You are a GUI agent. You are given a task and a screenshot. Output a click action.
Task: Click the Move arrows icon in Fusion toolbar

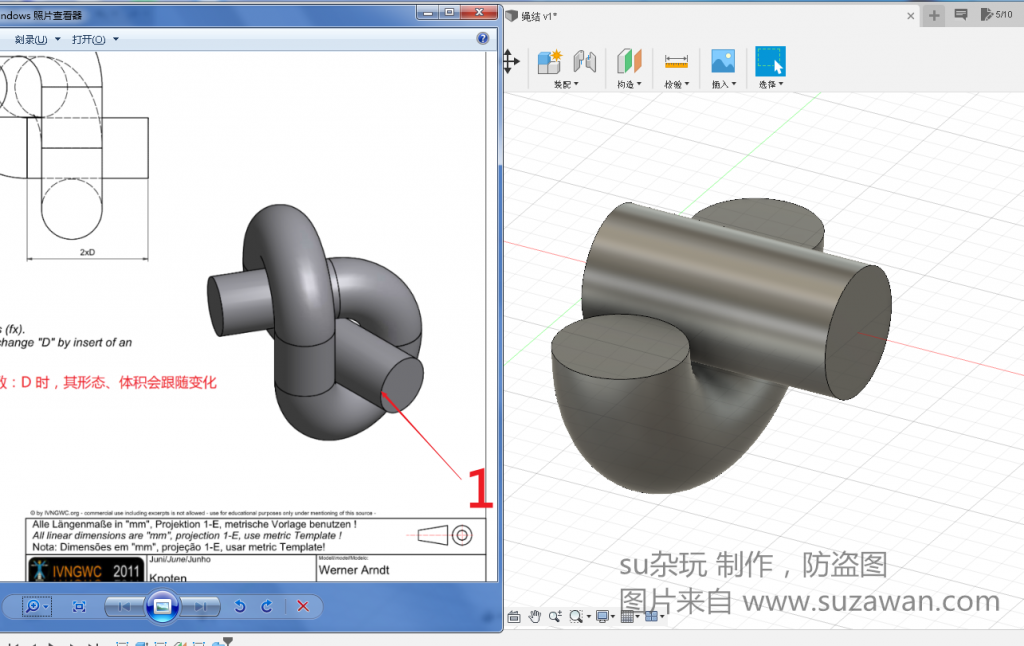coord(511,62)
